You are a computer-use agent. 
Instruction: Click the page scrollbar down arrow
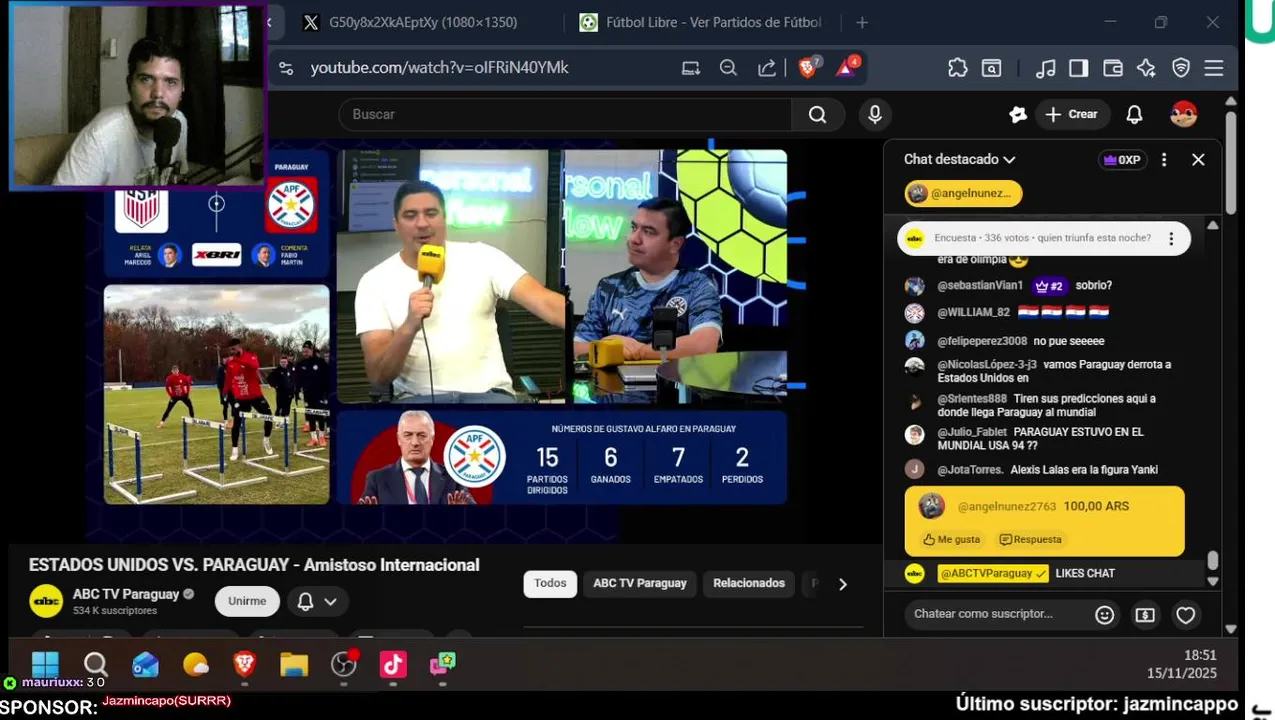click(x=1231, y=629)
